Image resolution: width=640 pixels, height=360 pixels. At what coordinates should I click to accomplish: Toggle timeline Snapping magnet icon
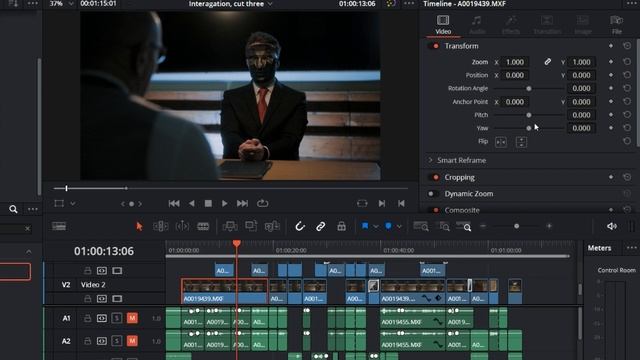pos(300,226)
